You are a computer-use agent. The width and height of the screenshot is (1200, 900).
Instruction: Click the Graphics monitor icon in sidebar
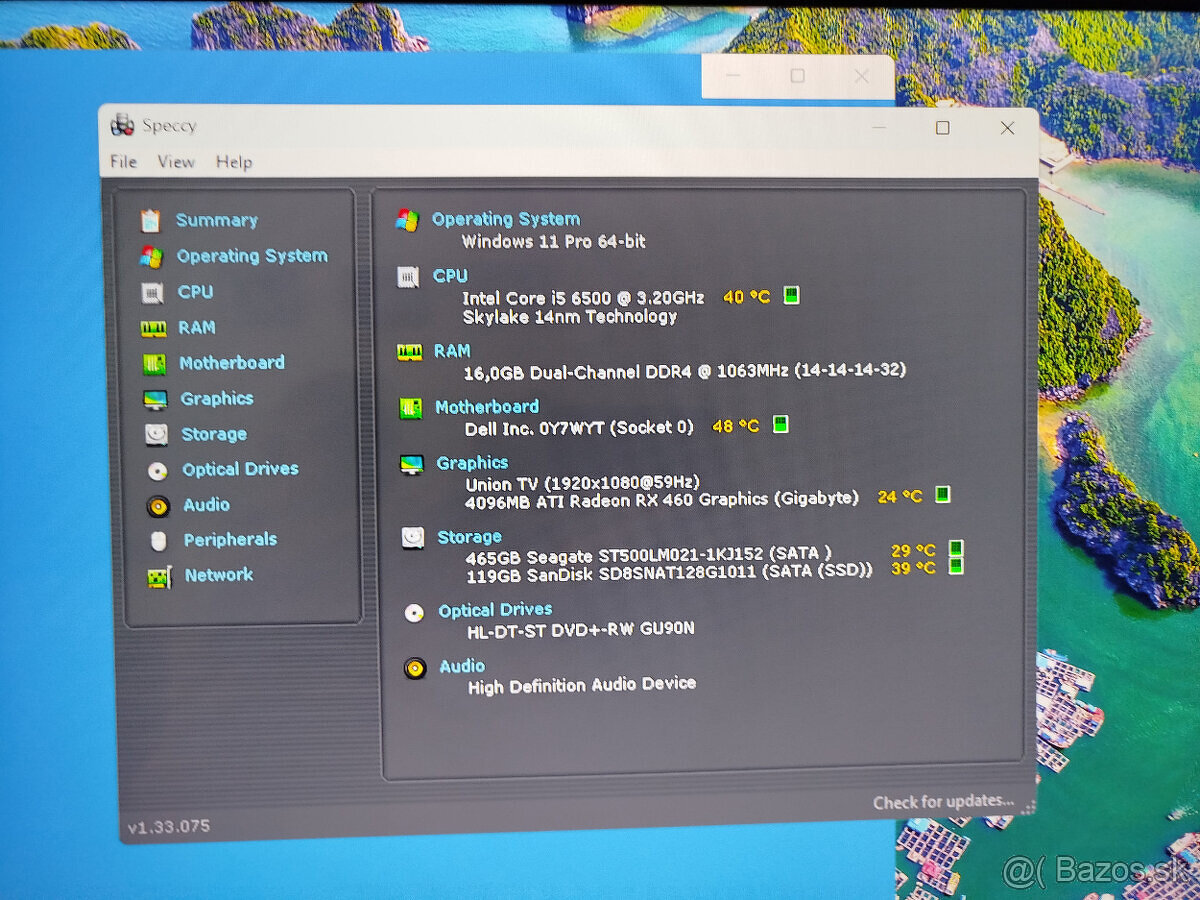155,400
